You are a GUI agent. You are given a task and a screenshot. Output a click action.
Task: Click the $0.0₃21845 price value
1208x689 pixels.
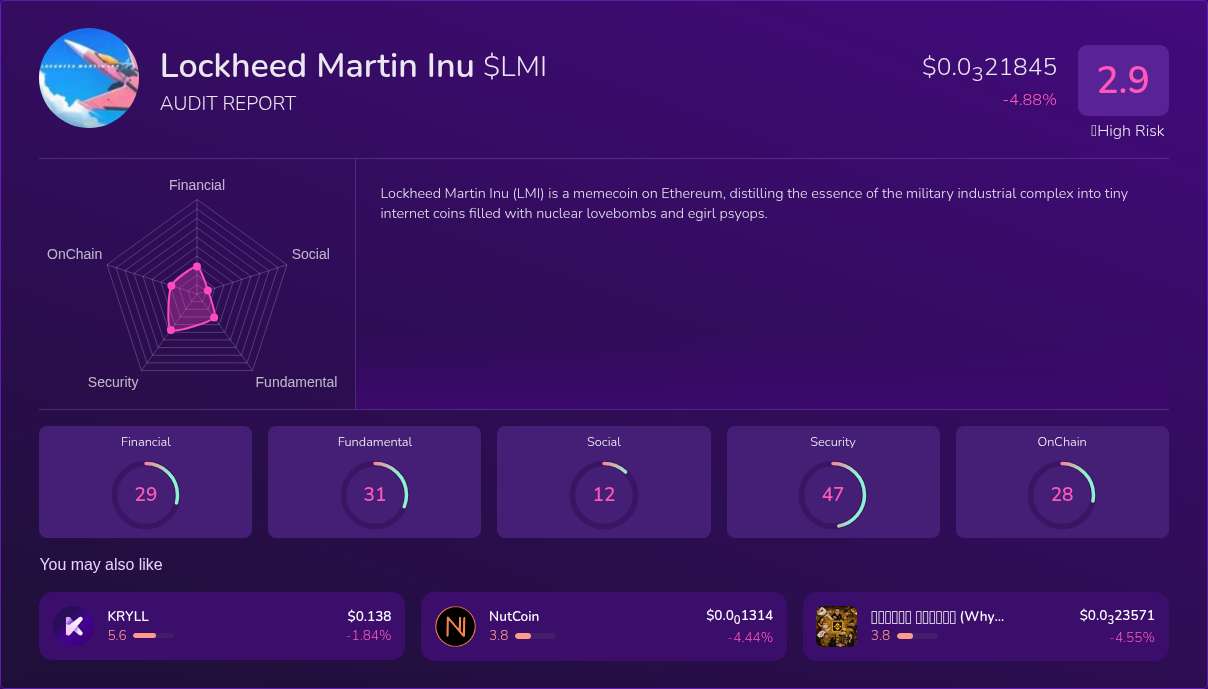pyautogui.click(x=989, y=68)
